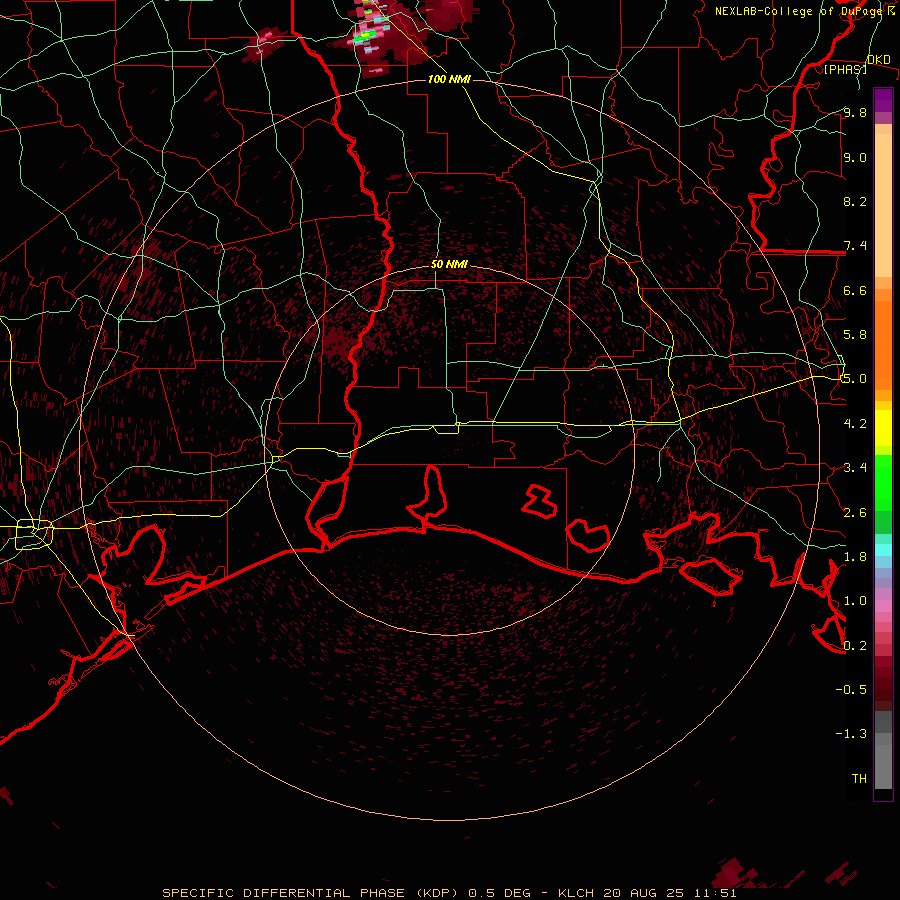Click the 100 NMI range ring label
The image size is (900, 900).
[x=449, y=79]
